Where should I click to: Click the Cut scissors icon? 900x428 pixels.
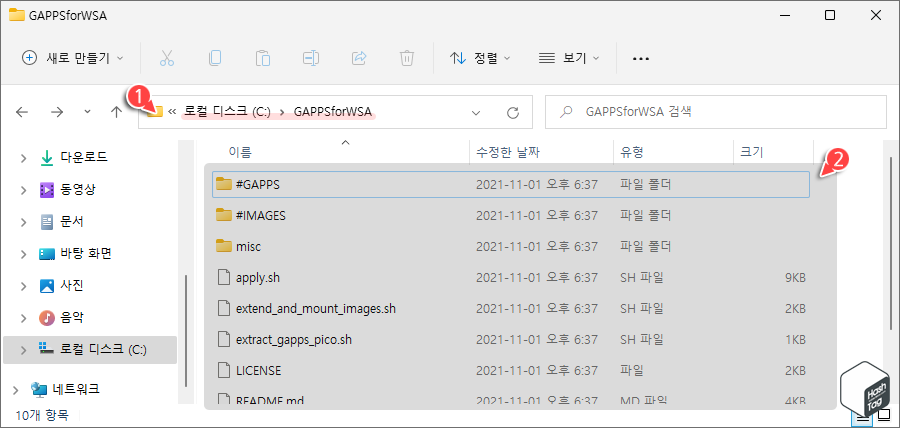[x=167, y=58]
